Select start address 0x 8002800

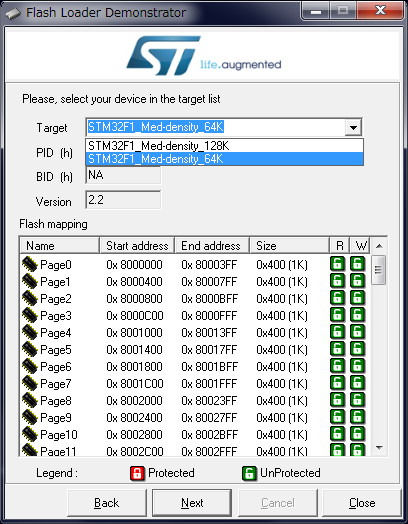click(134, 435)
